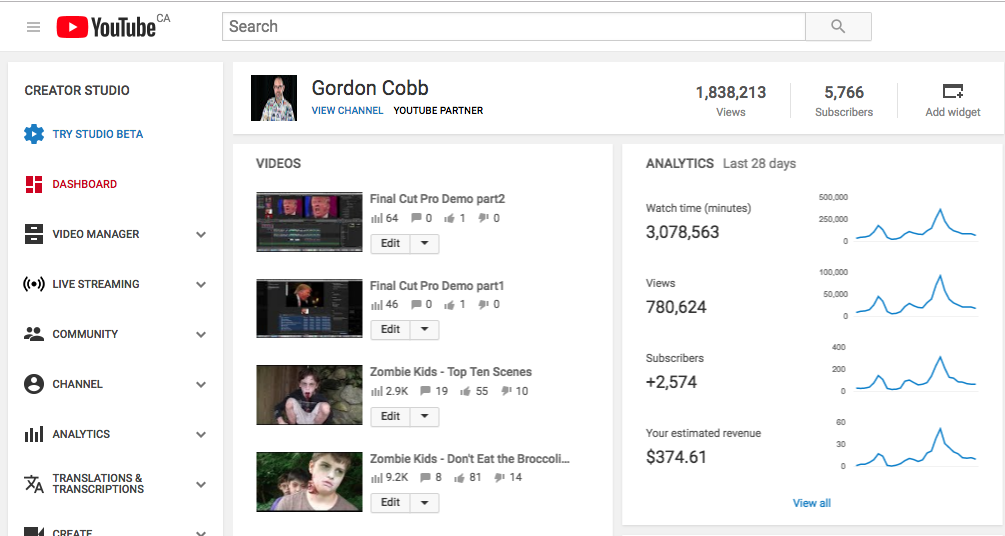The height and width of the screenshot is (536, 1005).
Task: Open Zombie Kids - Don't Eat the Broccoli title
Action: (x=470, y=459)
